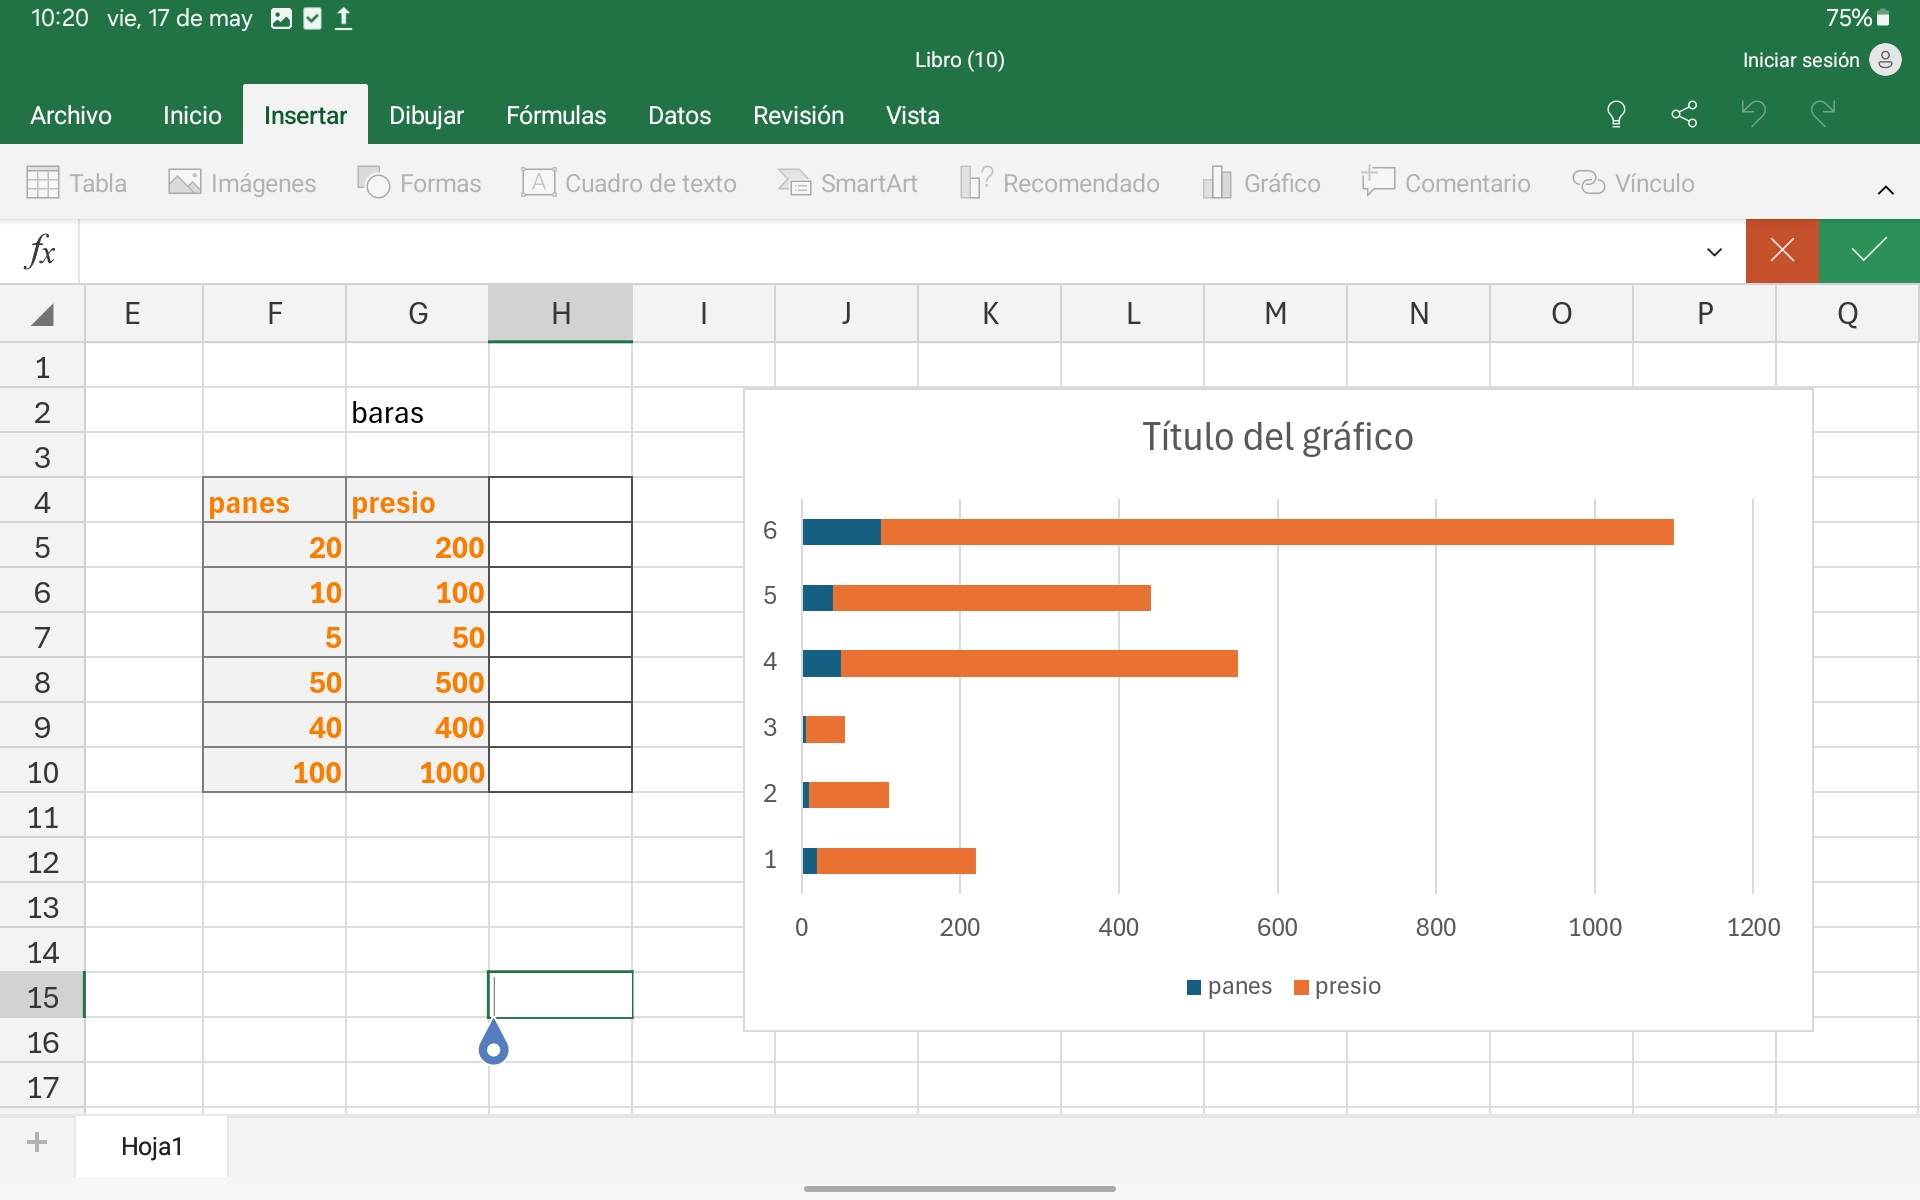Cancel the entry with the red X
Image resolution: width=1920 pixels, height=1200 pixels.
point(1781,251)
